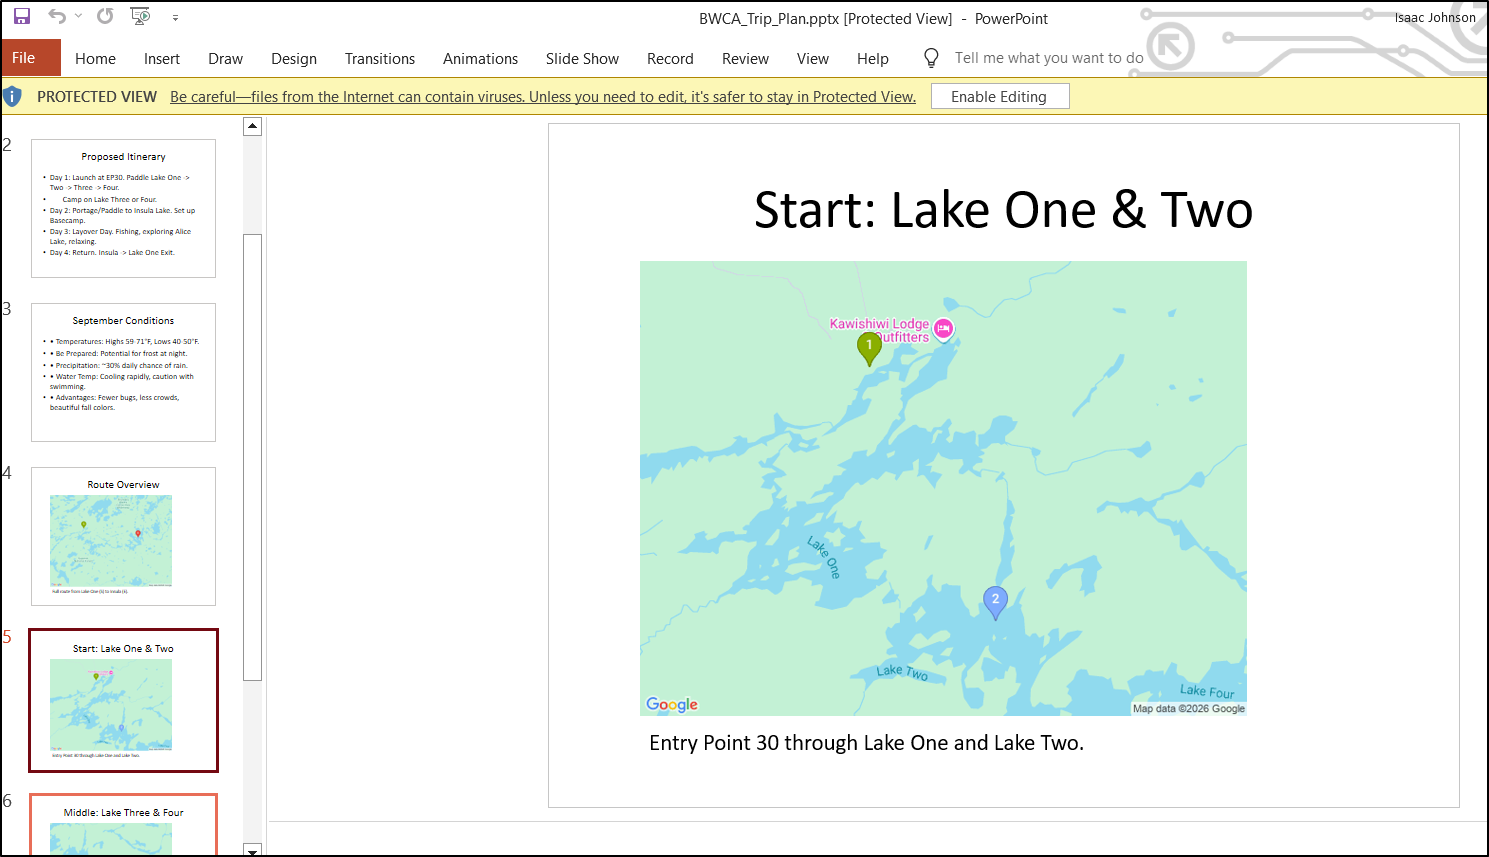Open the Undo history dropdown arrow
The width and height of the screenshot is (1489, 857).
(79, 17)
